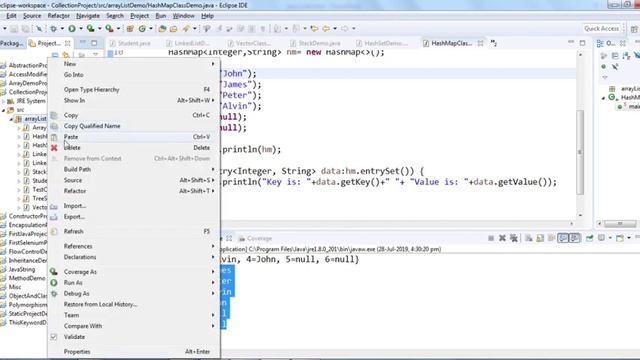Click the Remove Launch X icon in Console
Screen dimensions: 640x360
(502, 238)
